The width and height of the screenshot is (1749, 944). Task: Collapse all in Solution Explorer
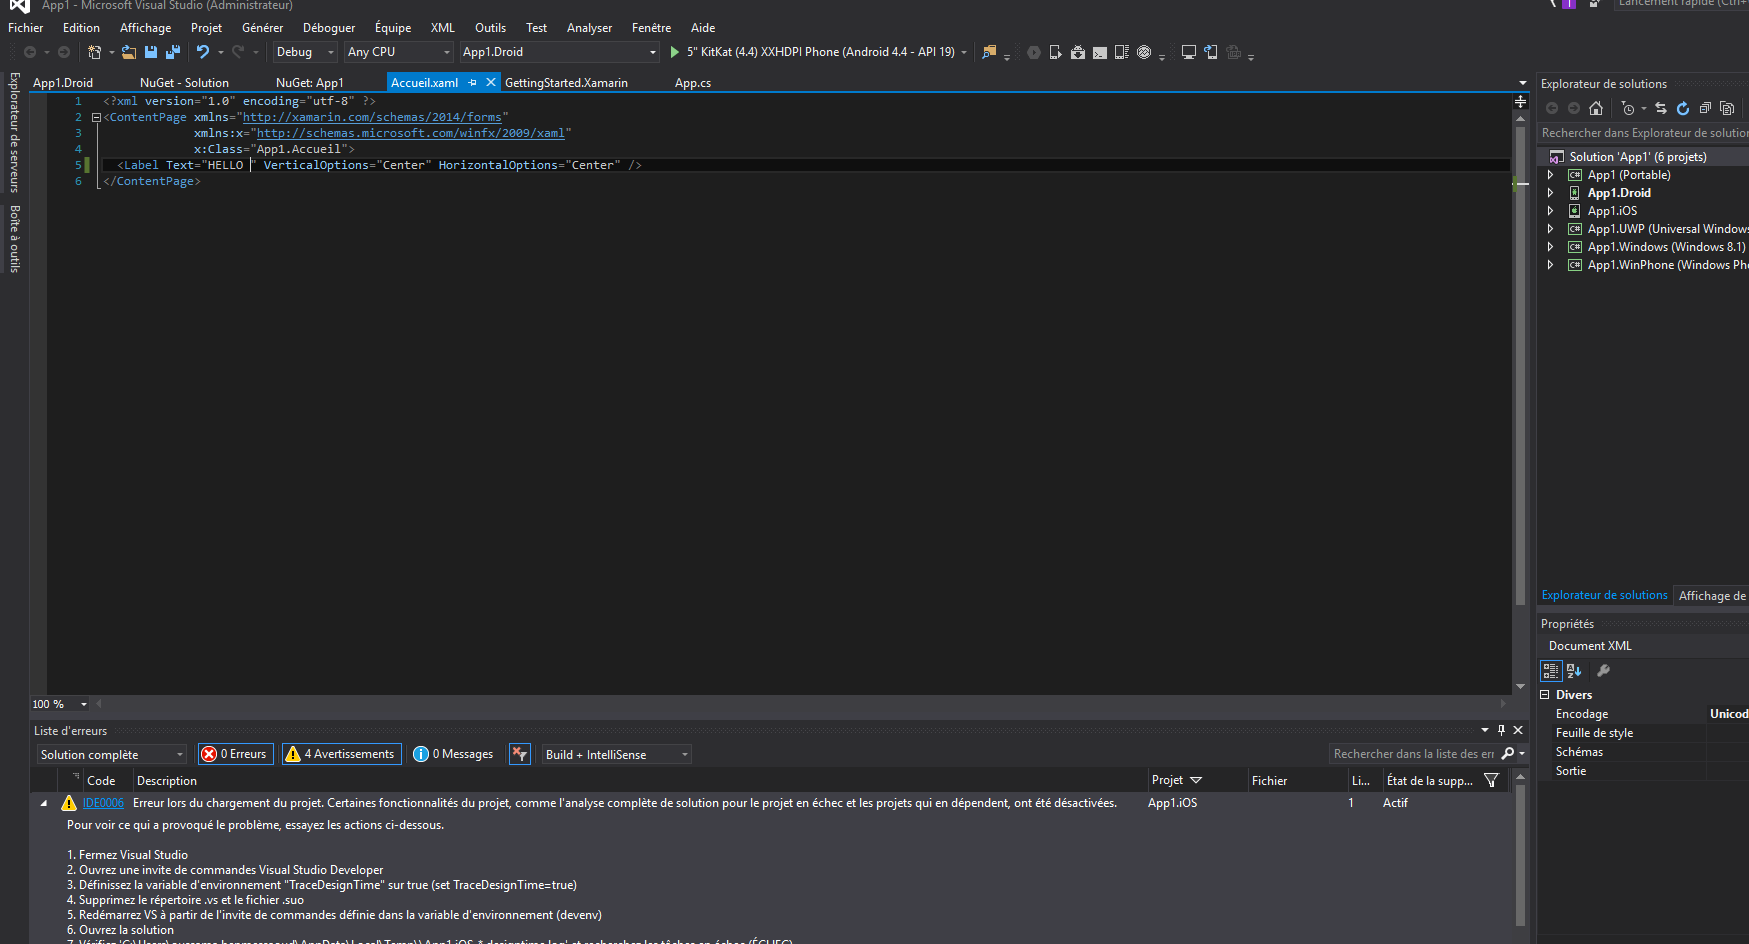[1705, 108]
